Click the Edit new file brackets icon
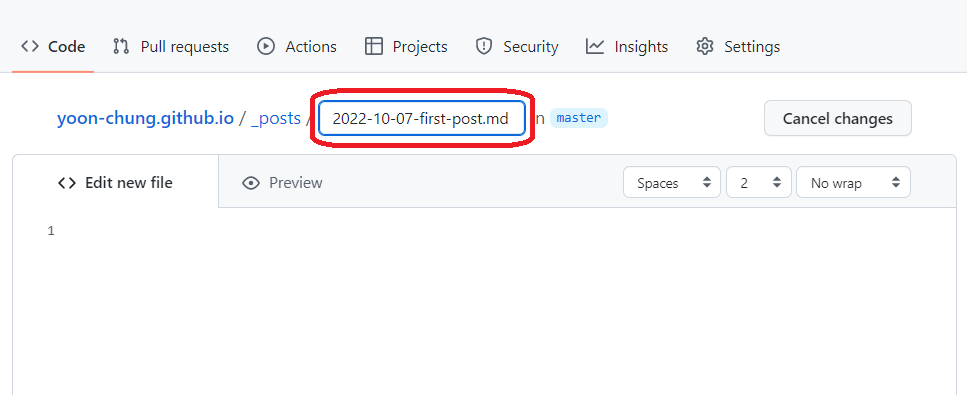Viewport: 967px width, 395px height. click(67, 183)
